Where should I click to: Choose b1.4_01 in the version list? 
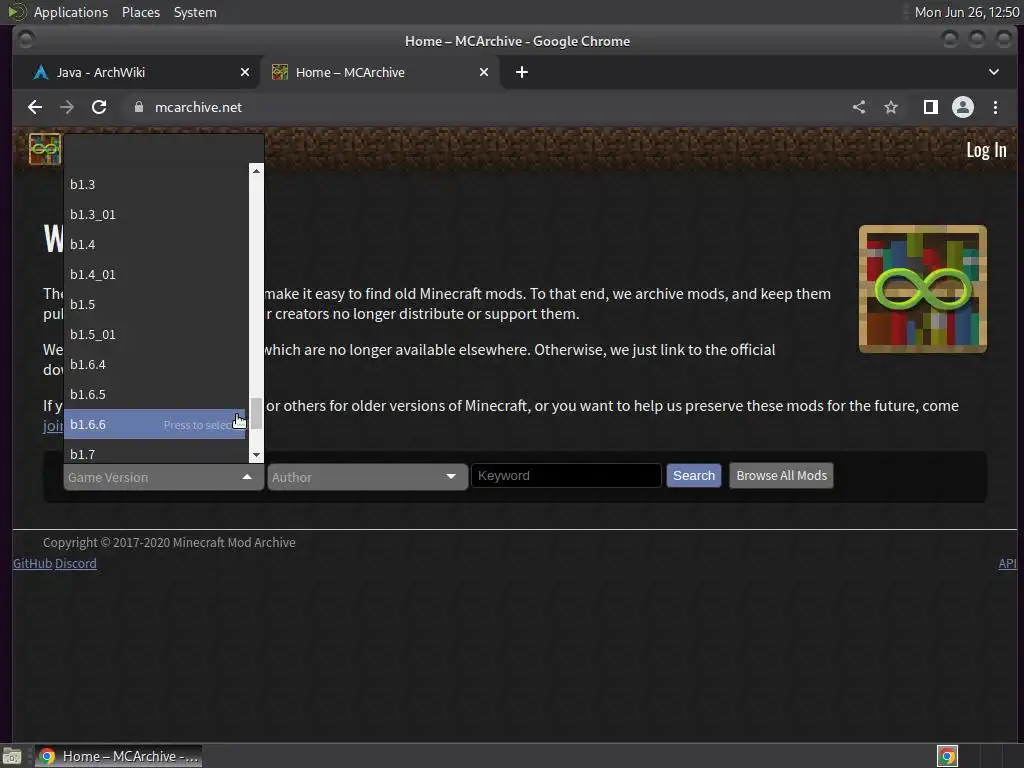155,274
